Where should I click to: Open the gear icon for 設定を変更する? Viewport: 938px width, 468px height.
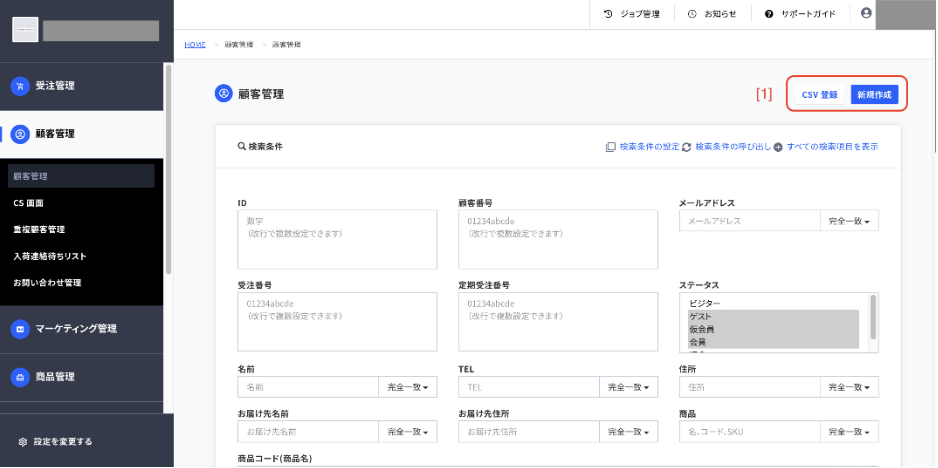point(23,442)
